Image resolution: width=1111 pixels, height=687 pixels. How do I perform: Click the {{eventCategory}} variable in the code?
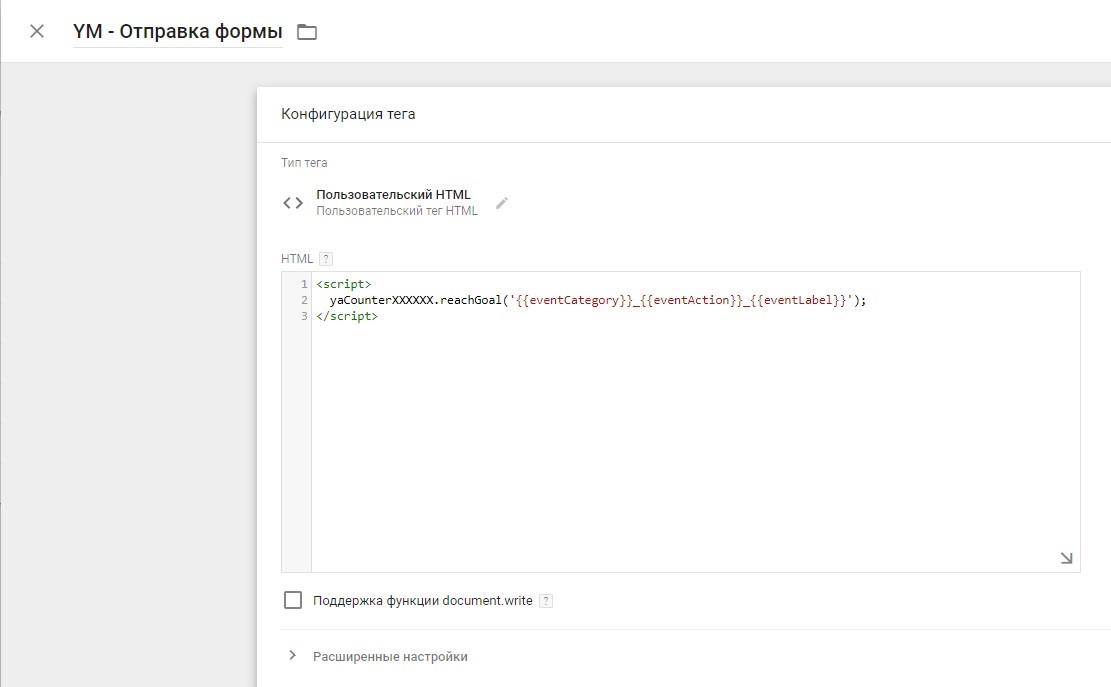(574, 300)
